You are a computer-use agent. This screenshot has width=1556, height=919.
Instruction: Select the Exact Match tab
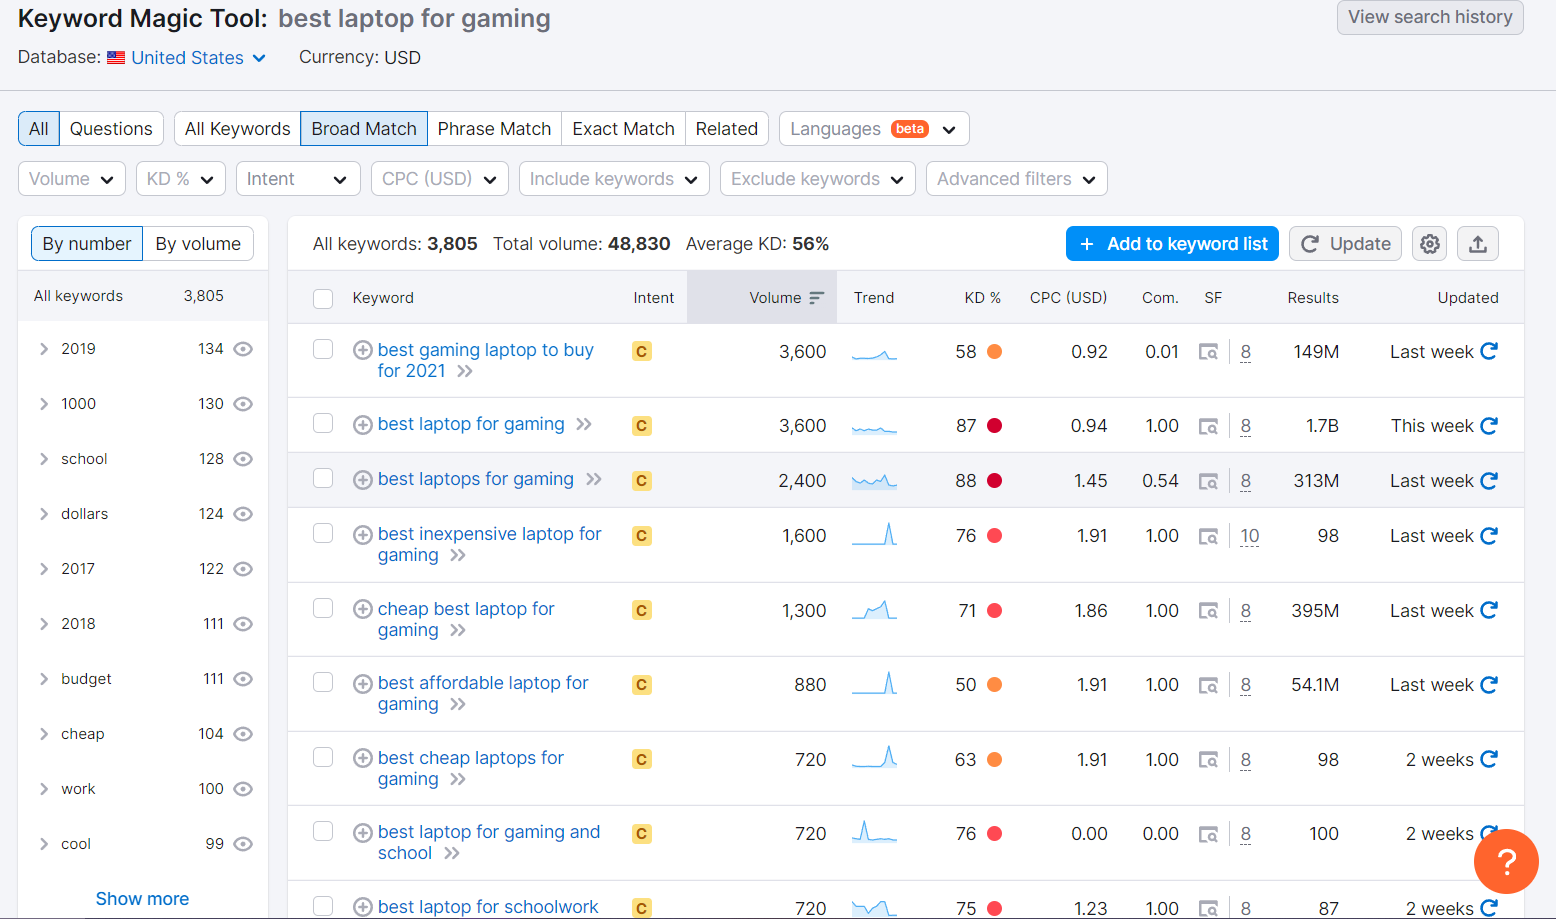tap(623, 129)
